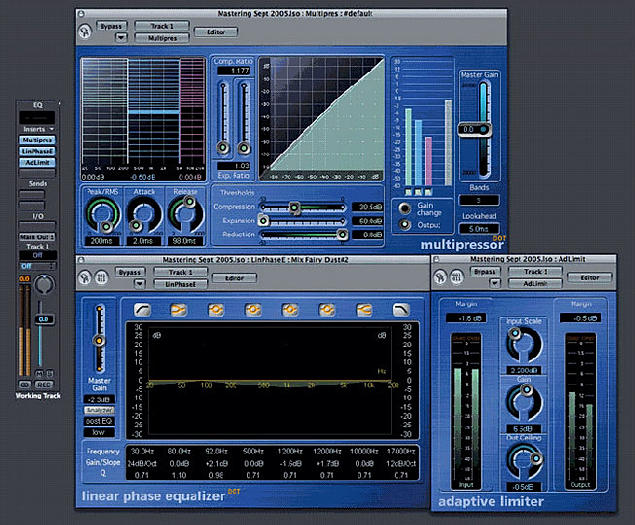Toggle the bell band icon above 500Hz column
The image size is (635, 525).
(x=253, y=310)
